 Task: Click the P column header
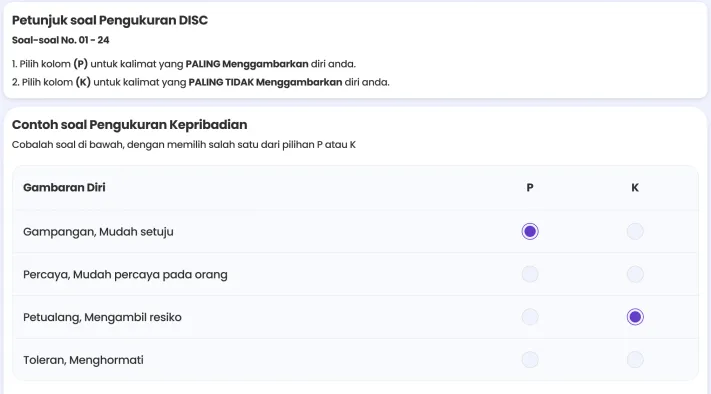(x=530, y=187)
